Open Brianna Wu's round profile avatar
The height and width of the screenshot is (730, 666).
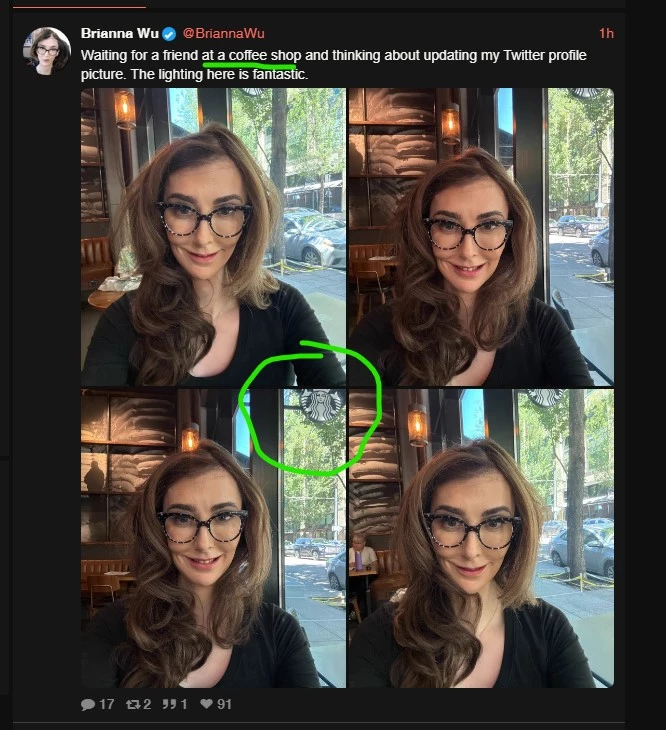(47, 50)
